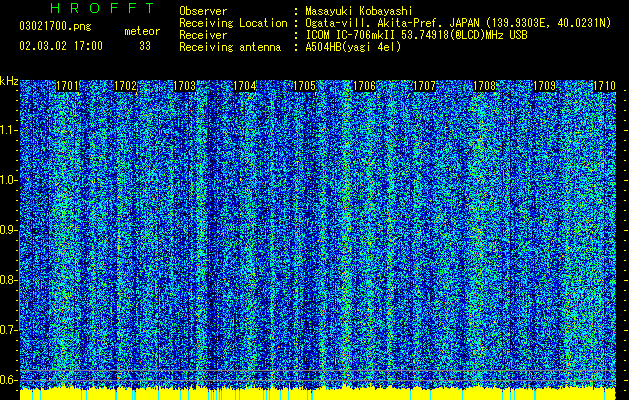
Task: Click the 1708 time marker
Action: [485, 86]
